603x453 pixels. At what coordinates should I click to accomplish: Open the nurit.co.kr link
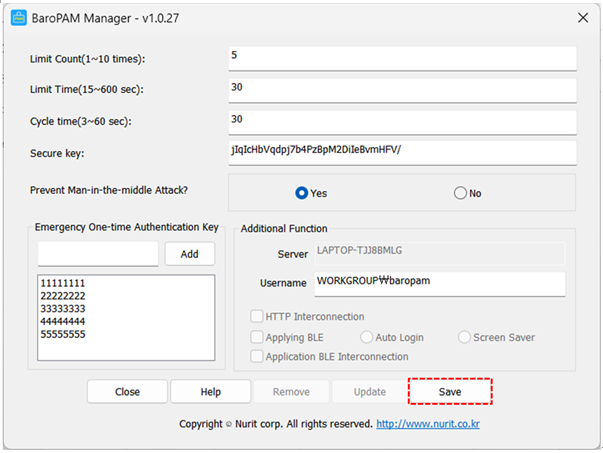428,424
